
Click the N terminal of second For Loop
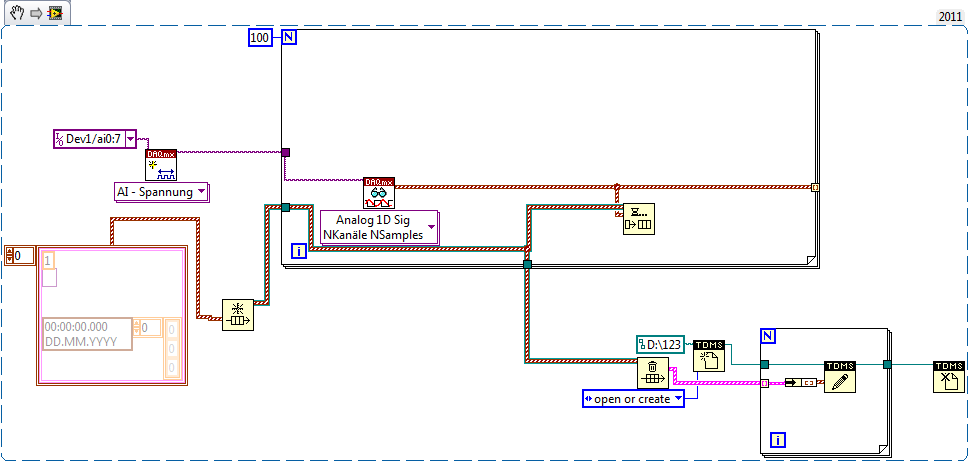click(x=768, y=336)
